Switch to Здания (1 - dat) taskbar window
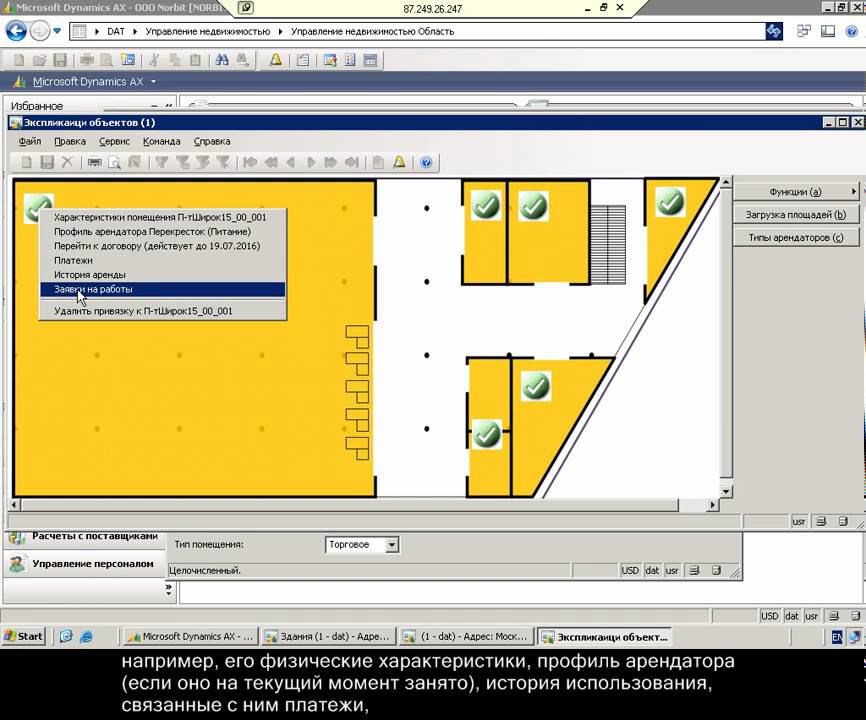Viewport: 866px width, 720px height. click(x=329, y=637)
